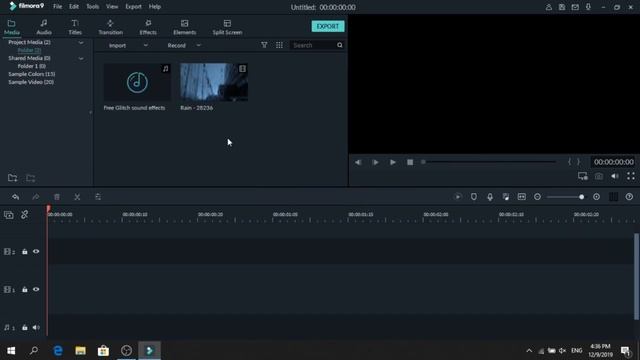Open the Help menu

155,7
